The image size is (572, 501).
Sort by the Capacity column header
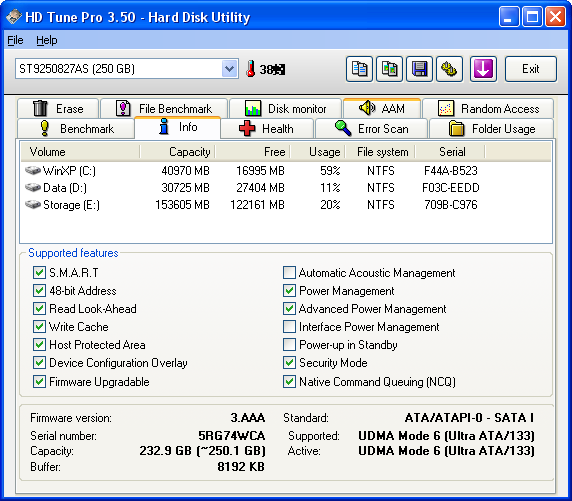pos(177,152)
